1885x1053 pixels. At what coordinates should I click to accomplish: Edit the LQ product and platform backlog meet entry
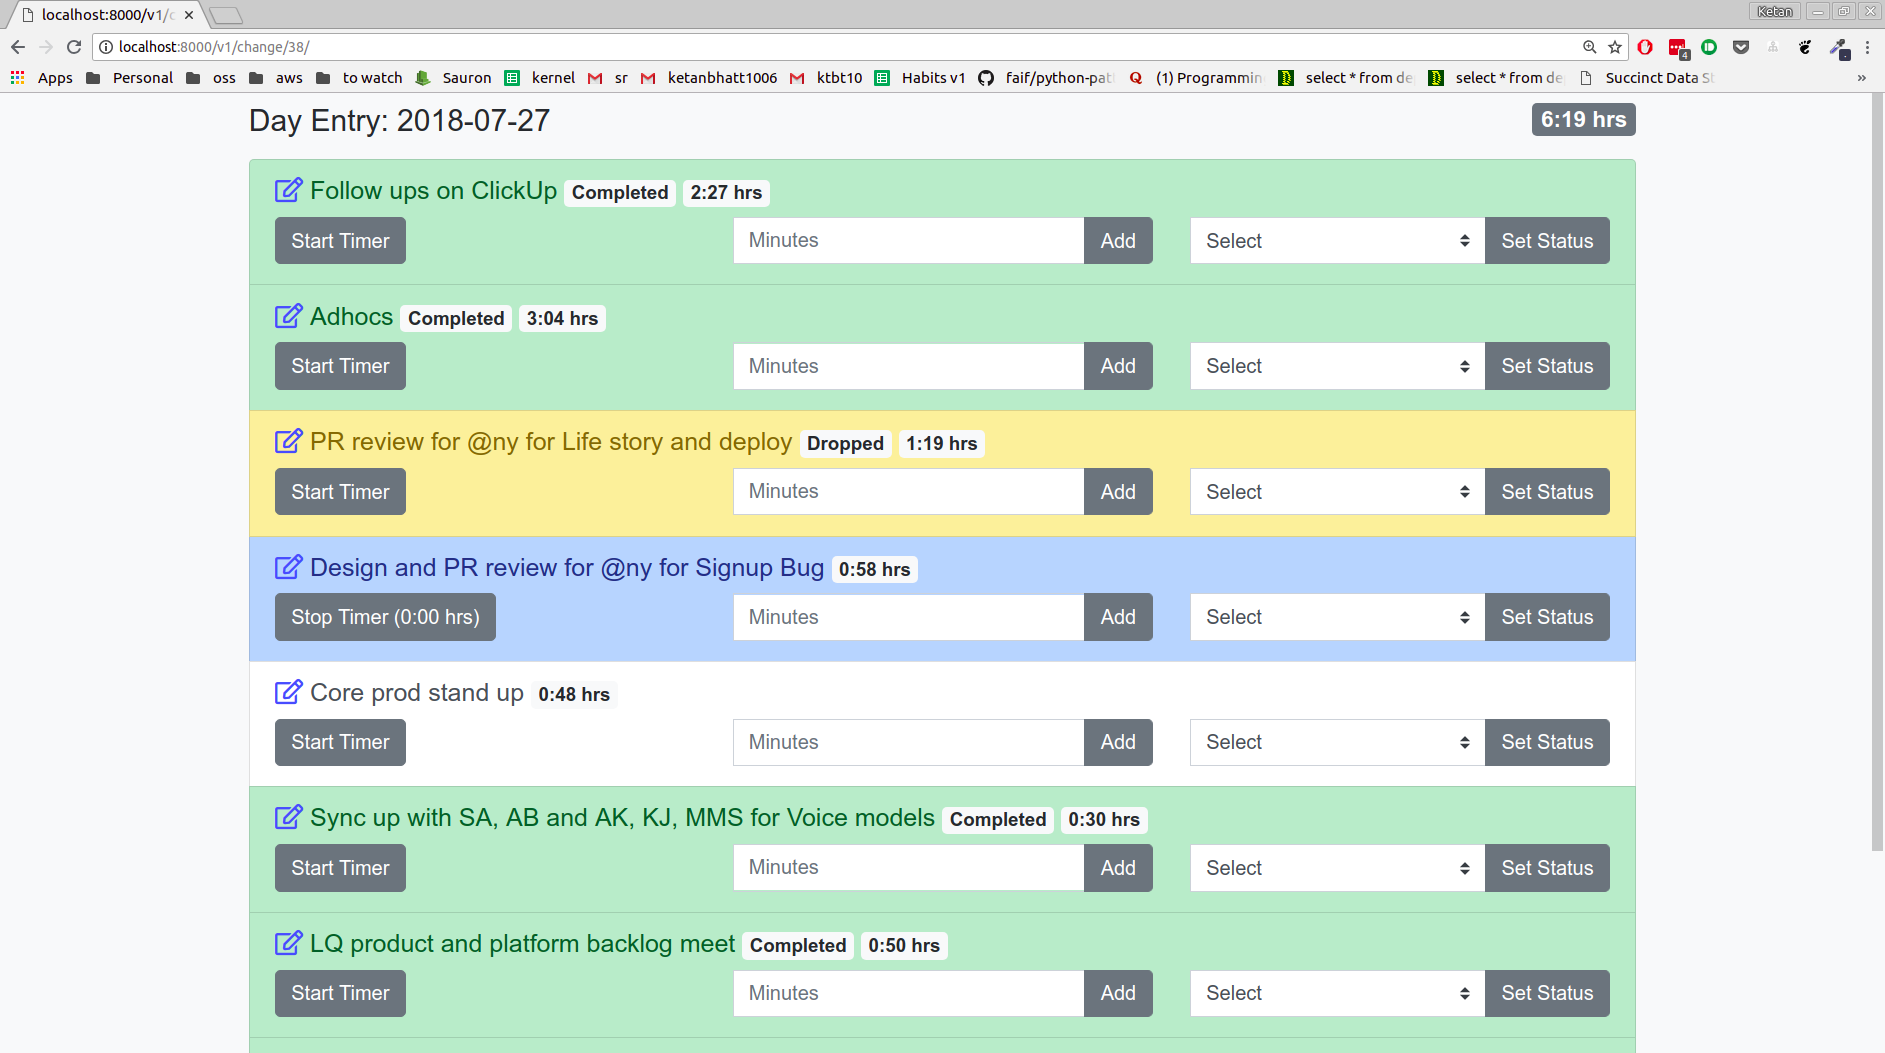pos(288,943)
